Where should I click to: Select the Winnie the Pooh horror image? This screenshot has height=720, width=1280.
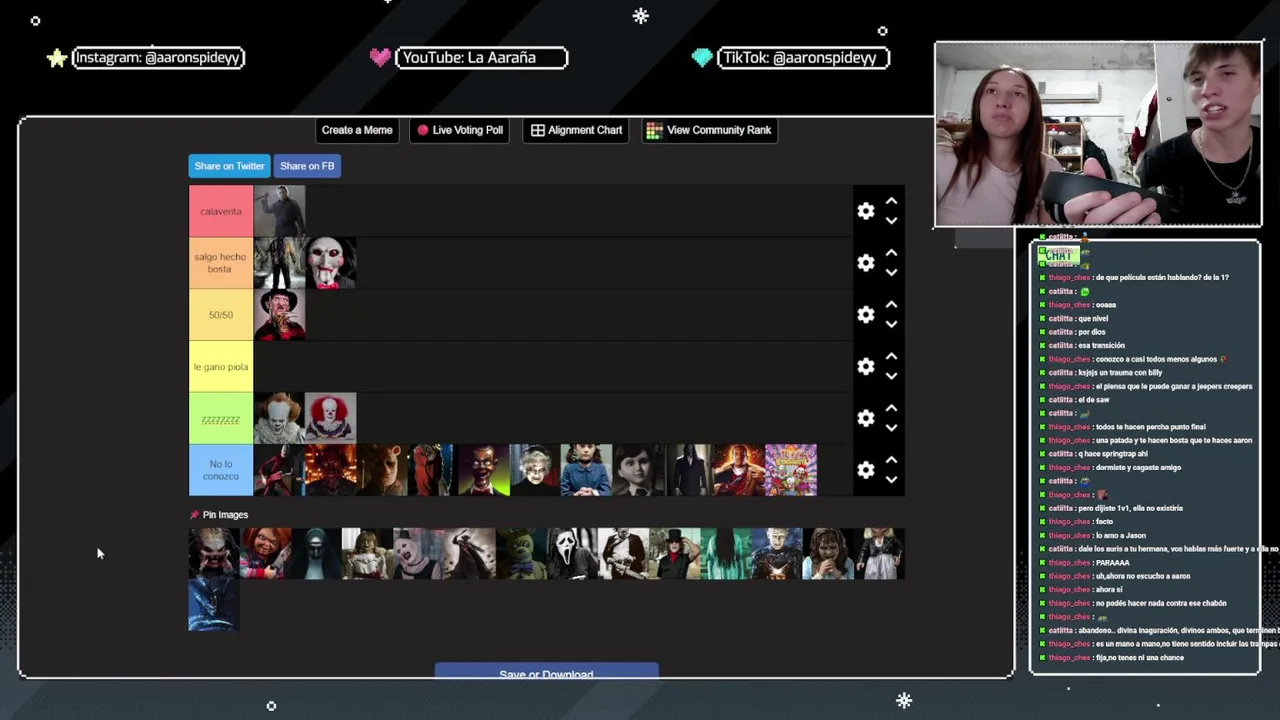click(382, 470)
